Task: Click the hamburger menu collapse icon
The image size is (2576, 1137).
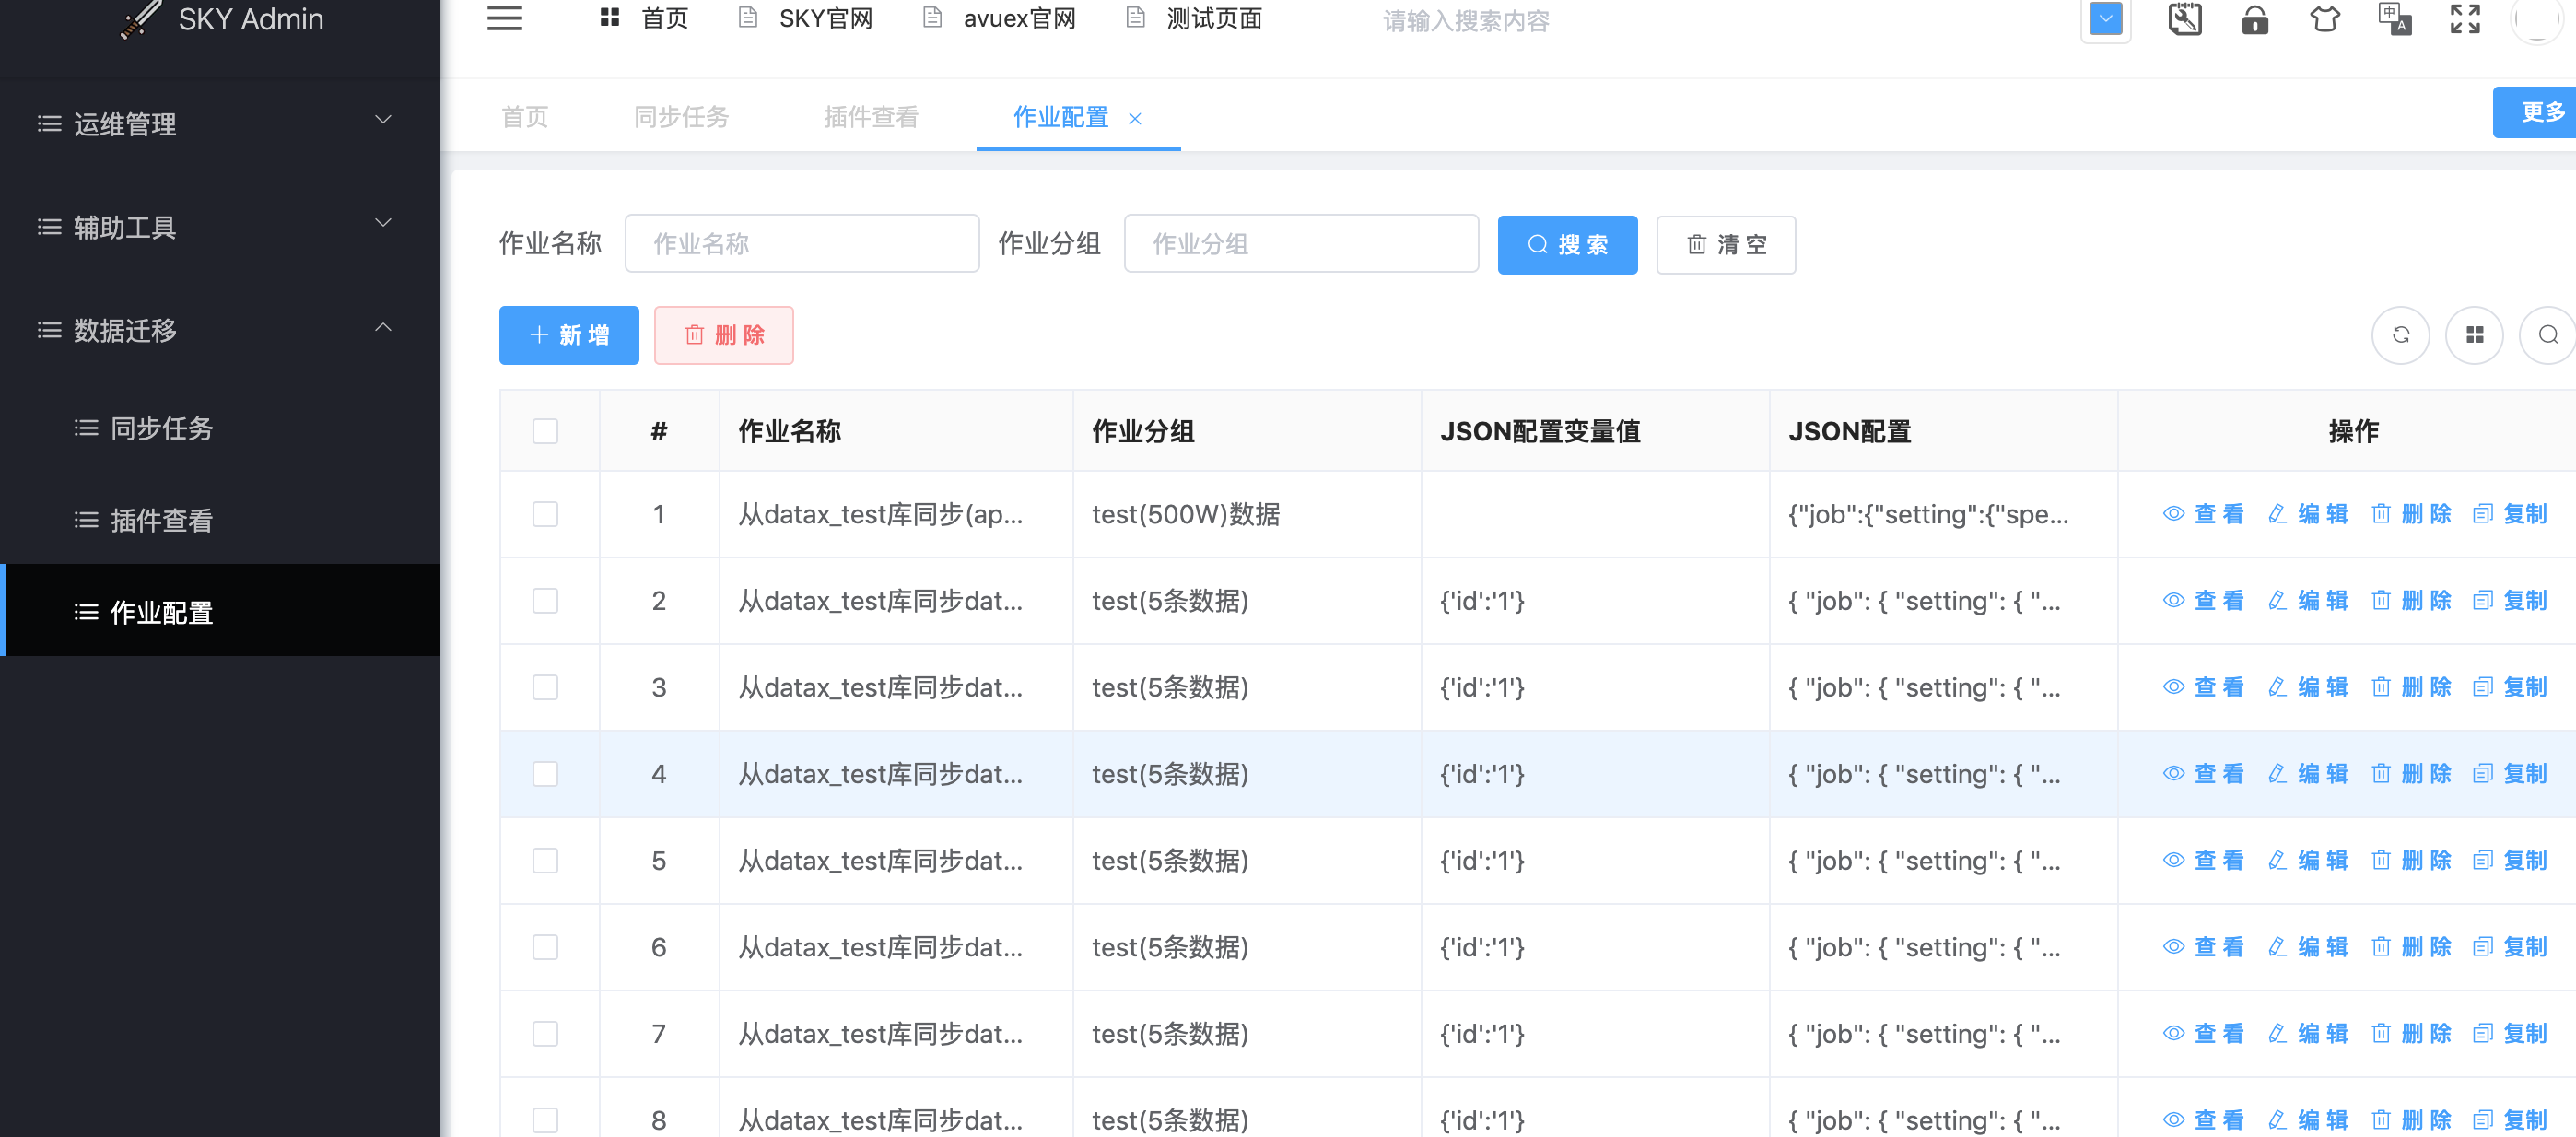Action: 504,18
